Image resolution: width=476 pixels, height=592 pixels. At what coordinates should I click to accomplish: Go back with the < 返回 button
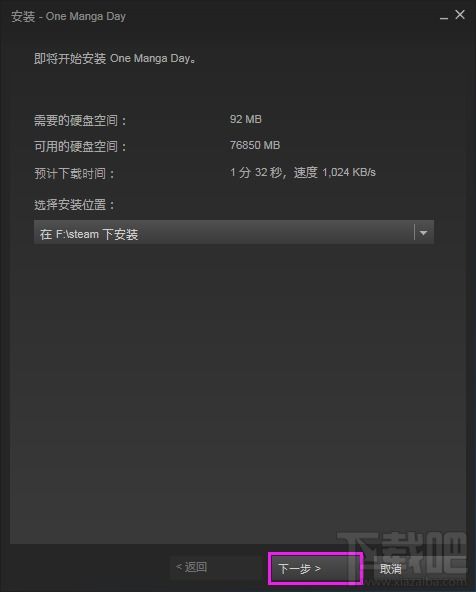pyautogui.click(x=191, y=567)
